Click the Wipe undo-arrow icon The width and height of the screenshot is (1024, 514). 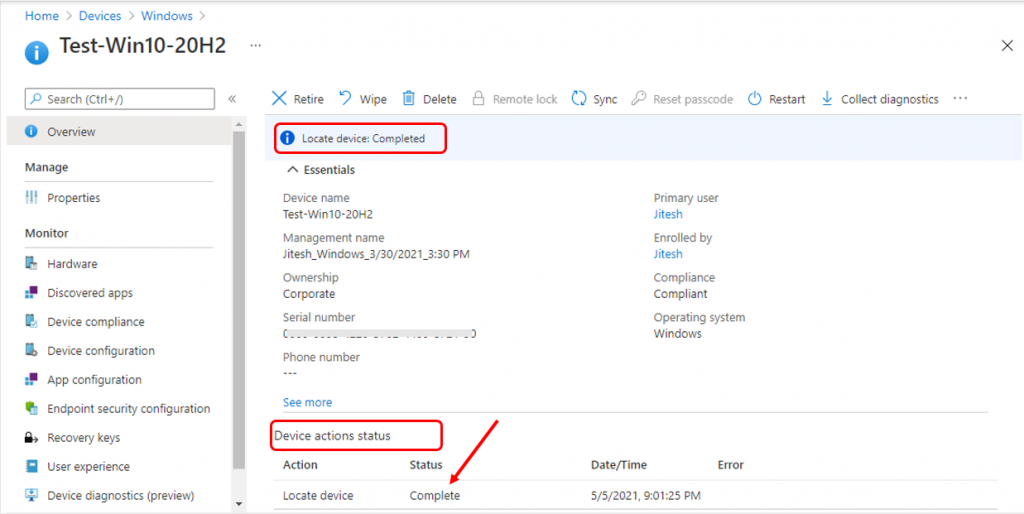coord(346,98)
